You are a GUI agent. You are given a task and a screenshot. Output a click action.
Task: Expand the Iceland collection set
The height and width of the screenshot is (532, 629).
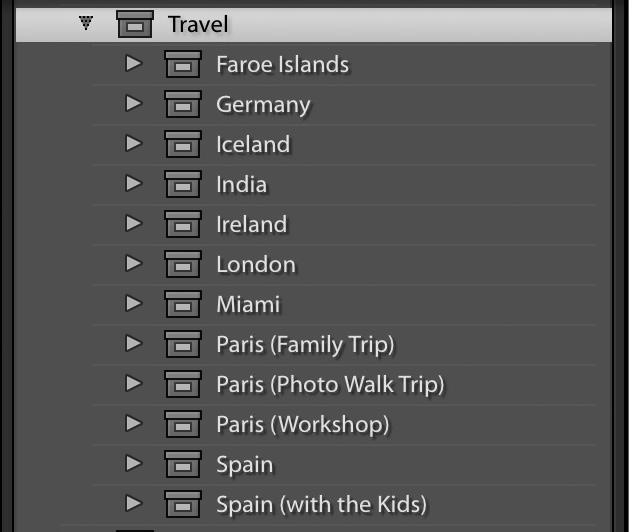click(134, 143)
